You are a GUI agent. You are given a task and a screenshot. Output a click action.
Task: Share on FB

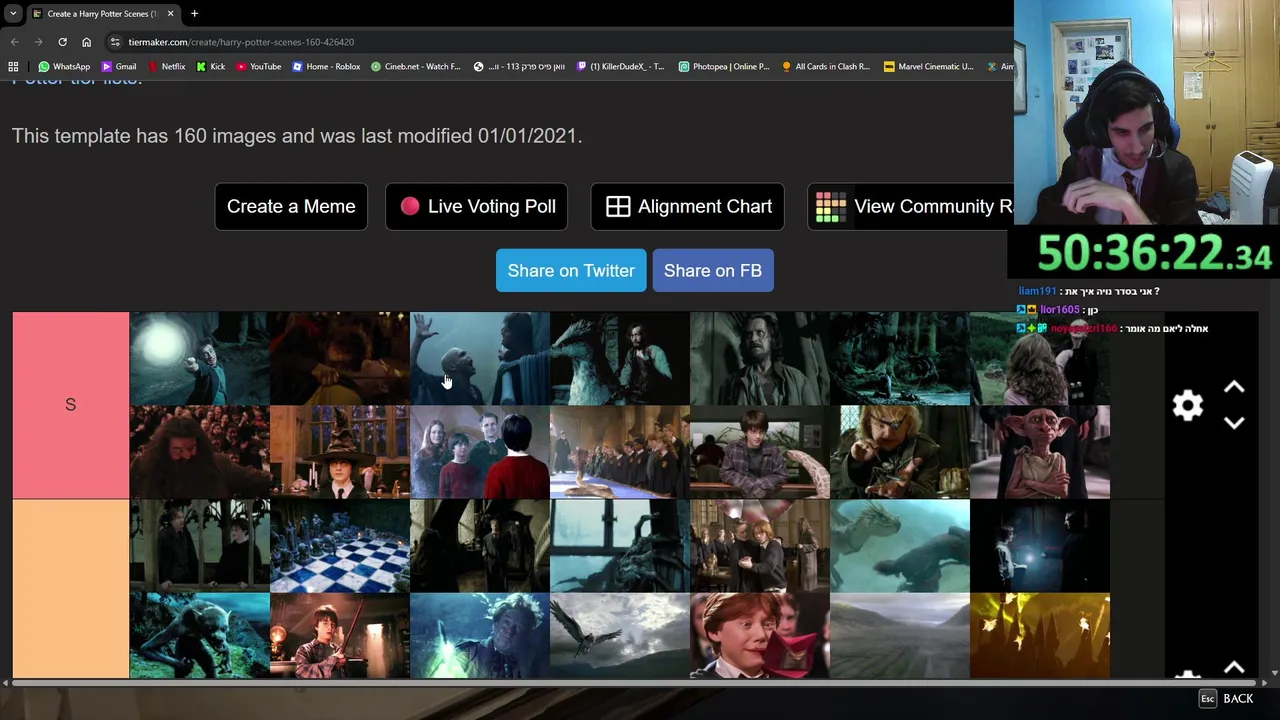(713, 271)
